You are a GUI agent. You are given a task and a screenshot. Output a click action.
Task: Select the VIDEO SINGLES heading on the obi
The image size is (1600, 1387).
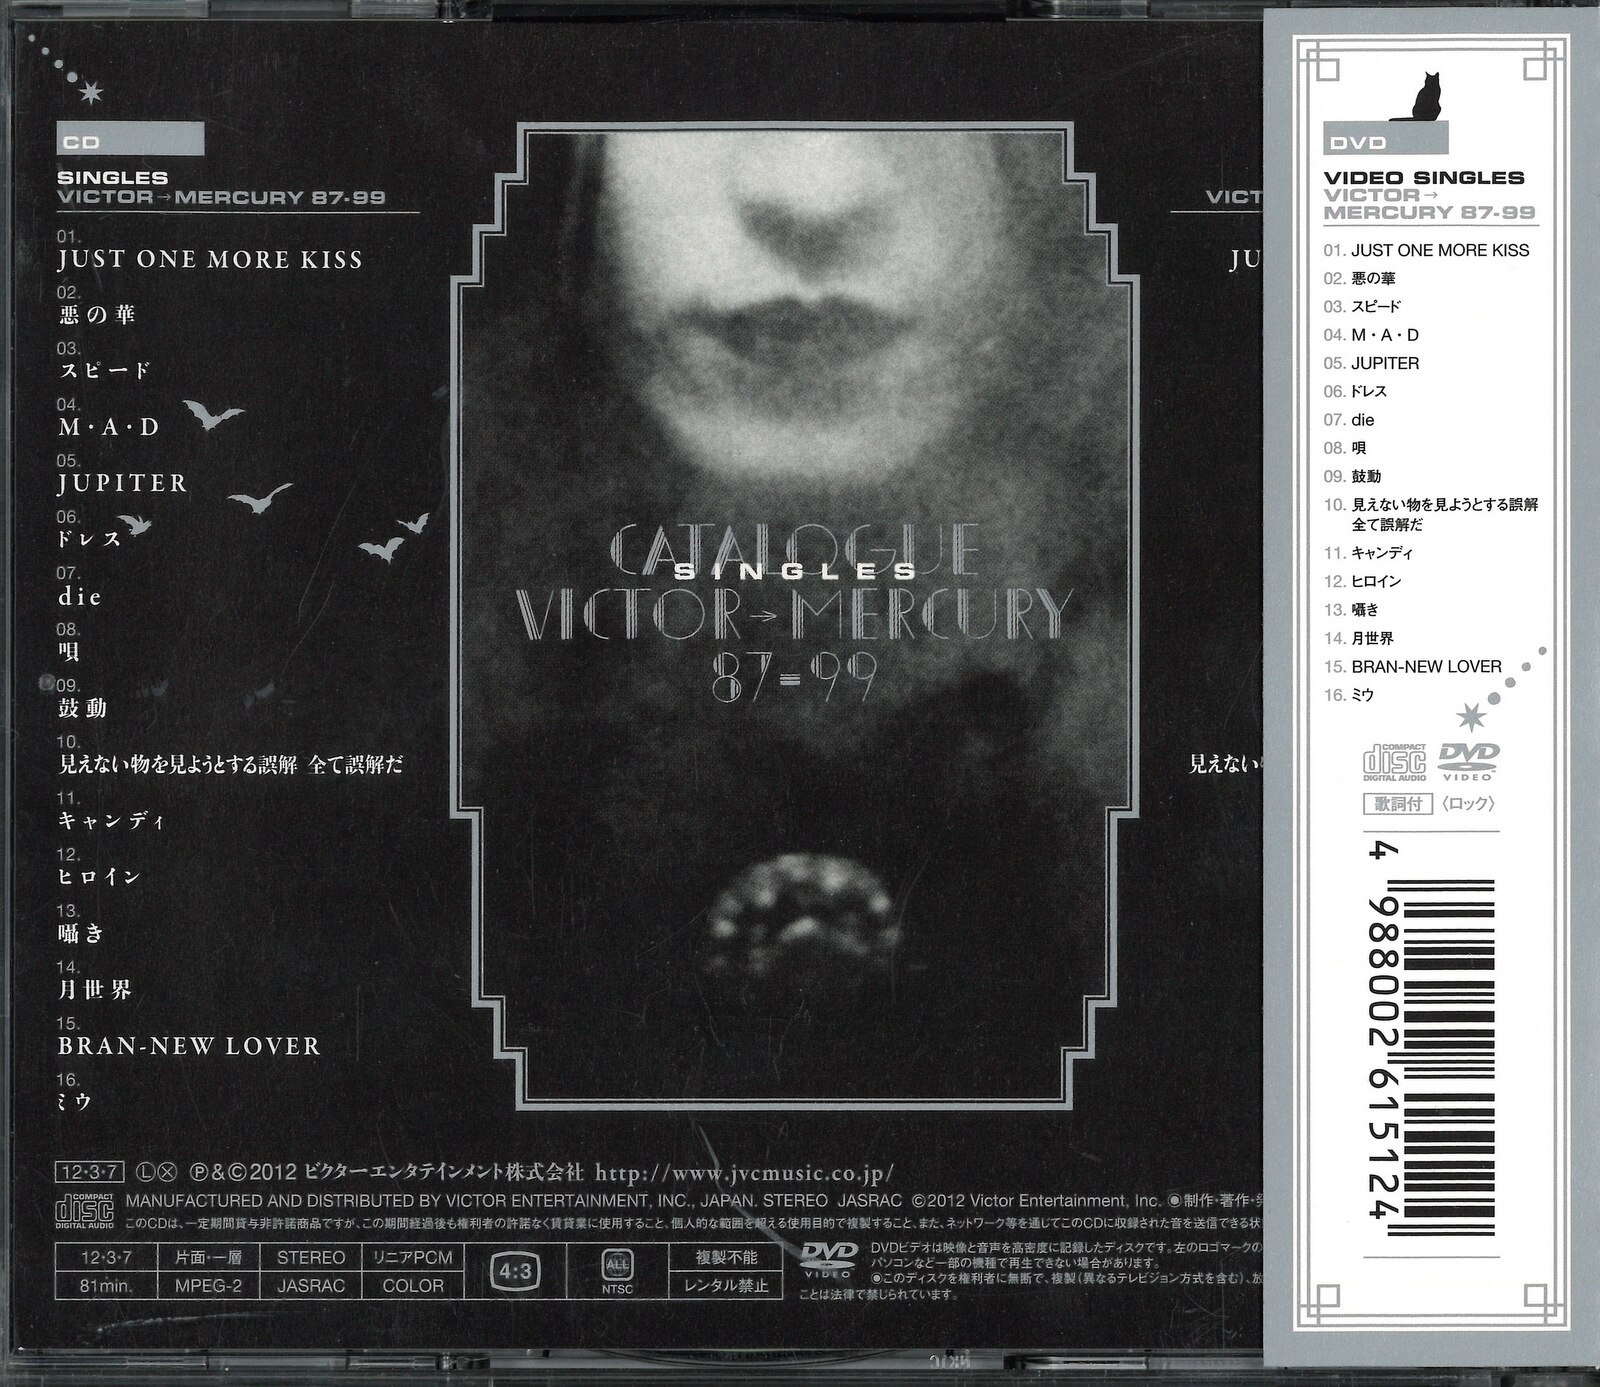click(x=1424, y=177)
